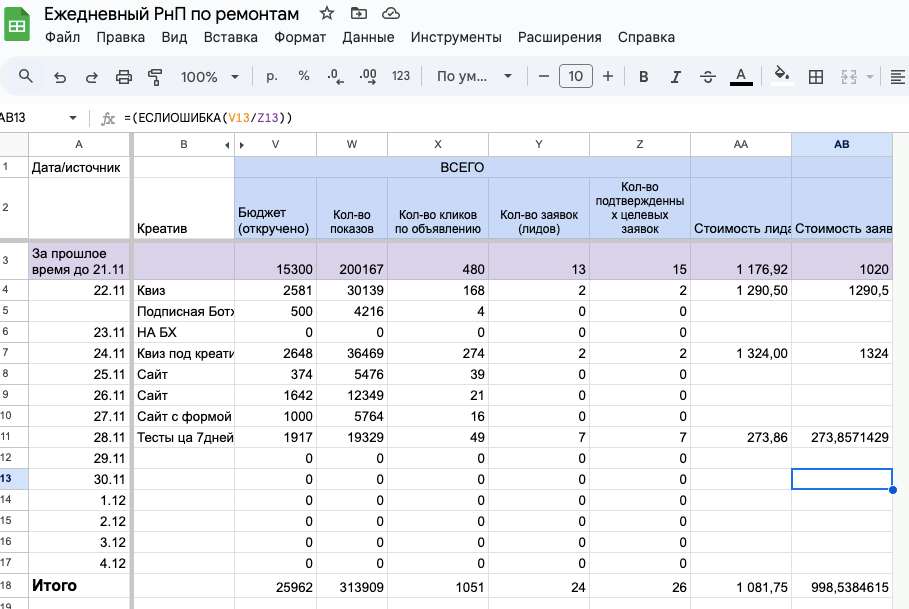
Task: Open the zoom 100% dropdown
Action: 209,76
